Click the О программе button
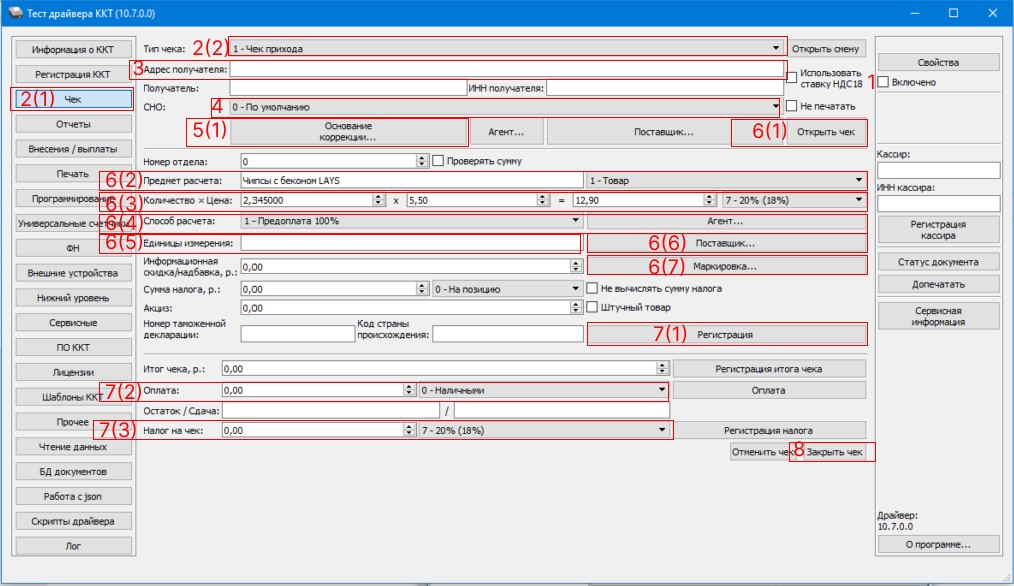 point(938,545)
